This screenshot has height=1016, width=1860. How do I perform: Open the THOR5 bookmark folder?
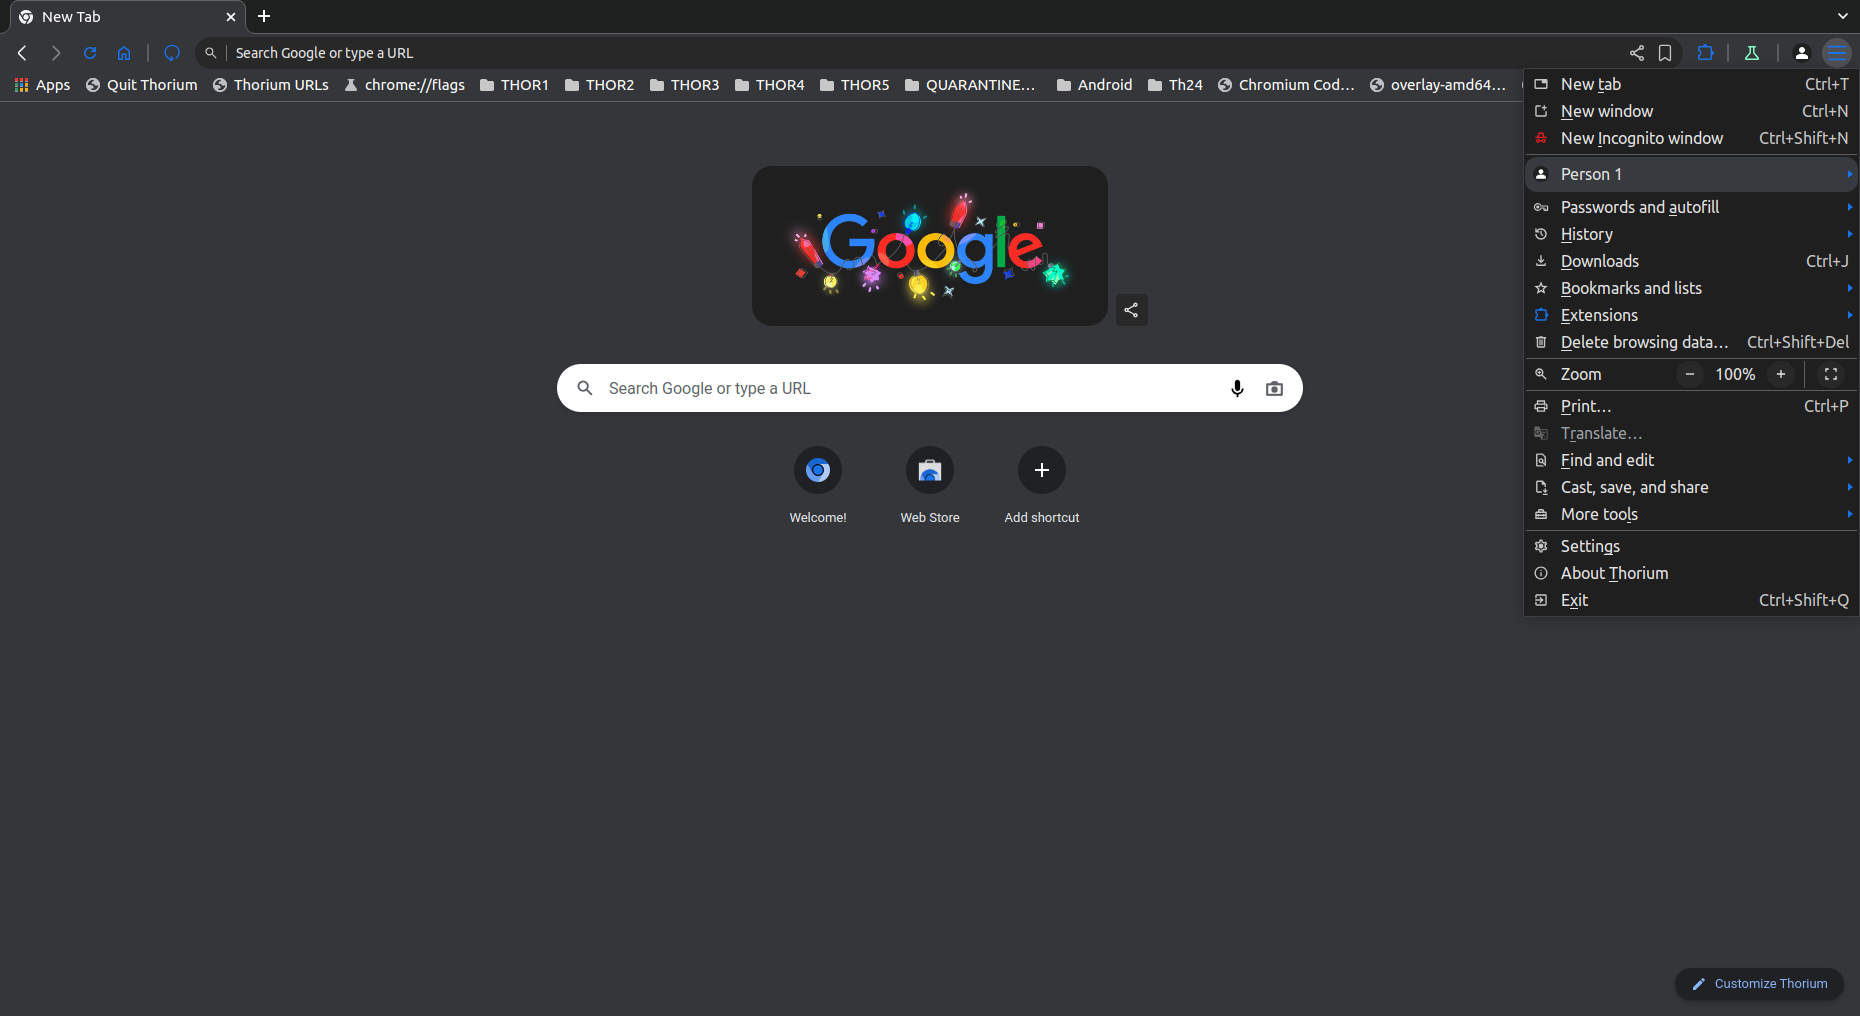pyautogui.click(x=855, y=85)
